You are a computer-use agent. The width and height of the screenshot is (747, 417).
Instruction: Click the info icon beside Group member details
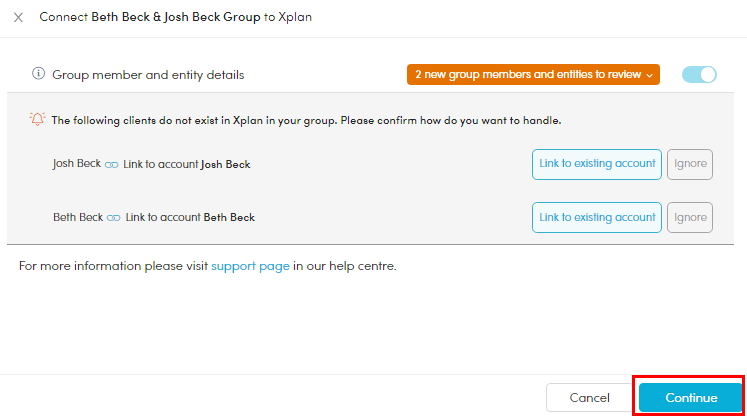[38, 74]
